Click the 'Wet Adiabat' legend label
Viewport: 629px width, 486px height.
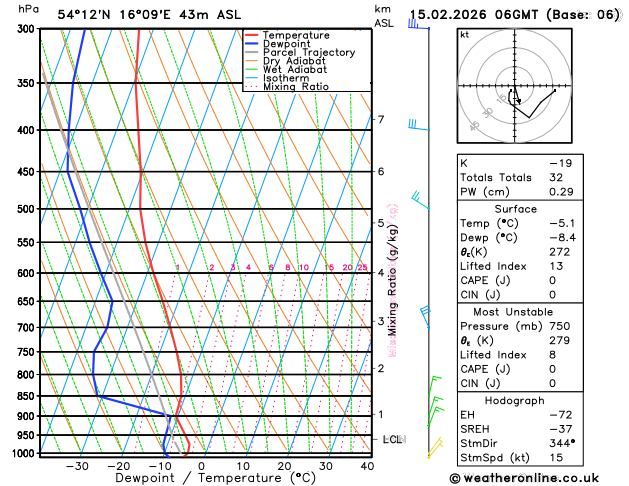(295, 69)
